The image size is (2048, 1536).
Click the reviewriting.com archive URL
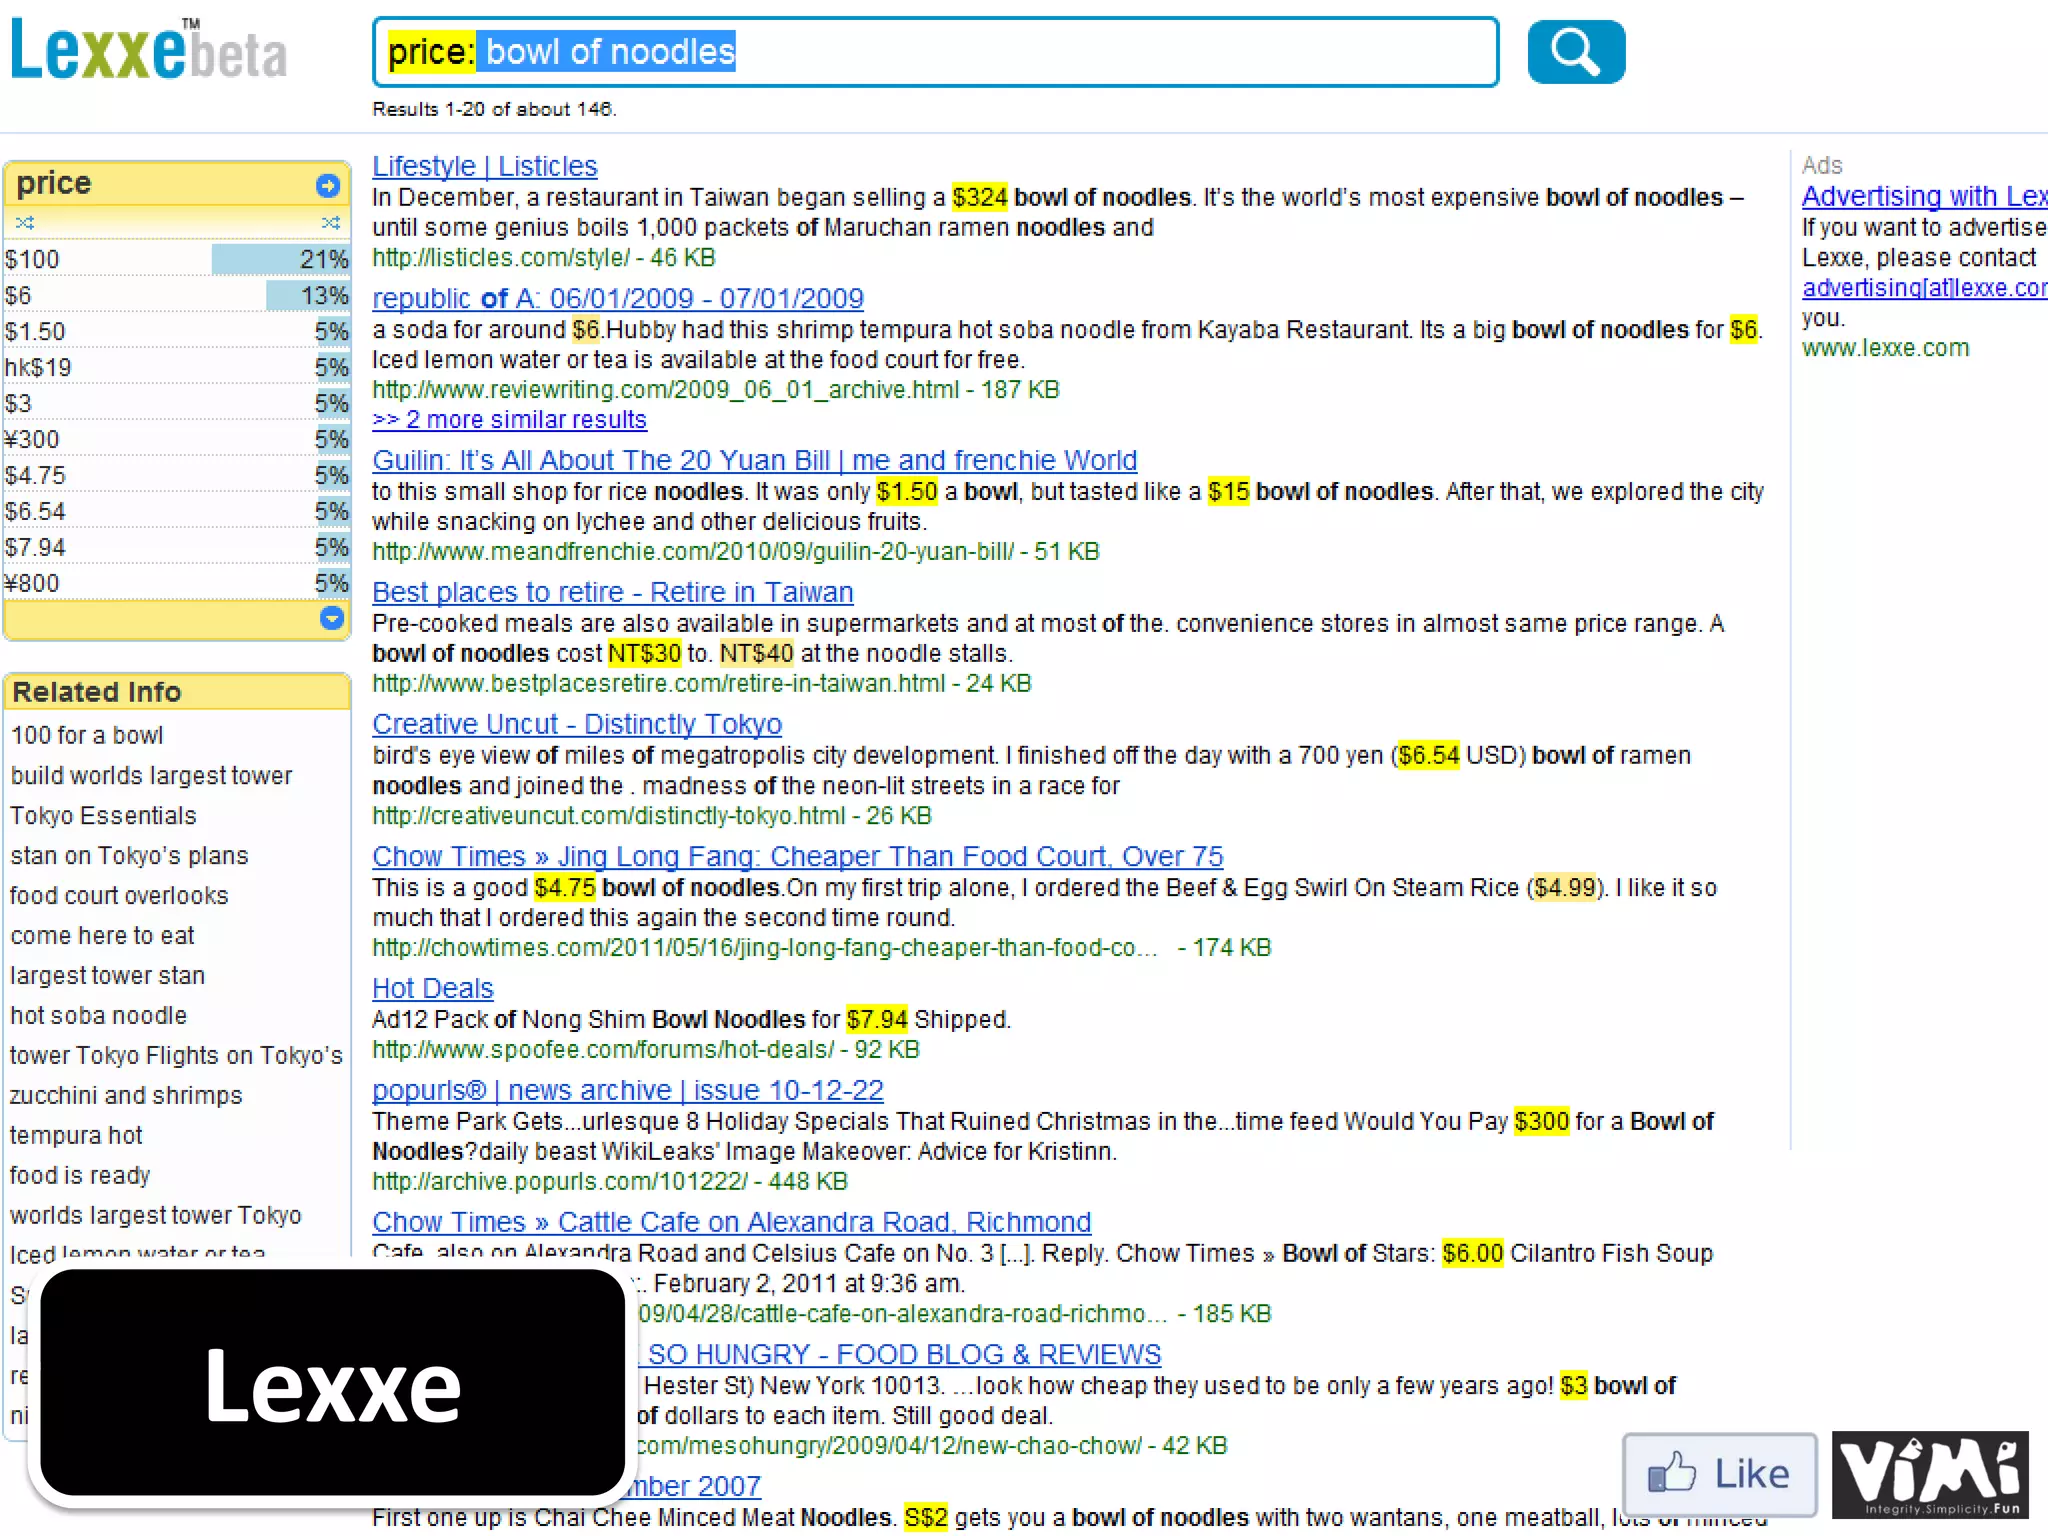[666, 390]
